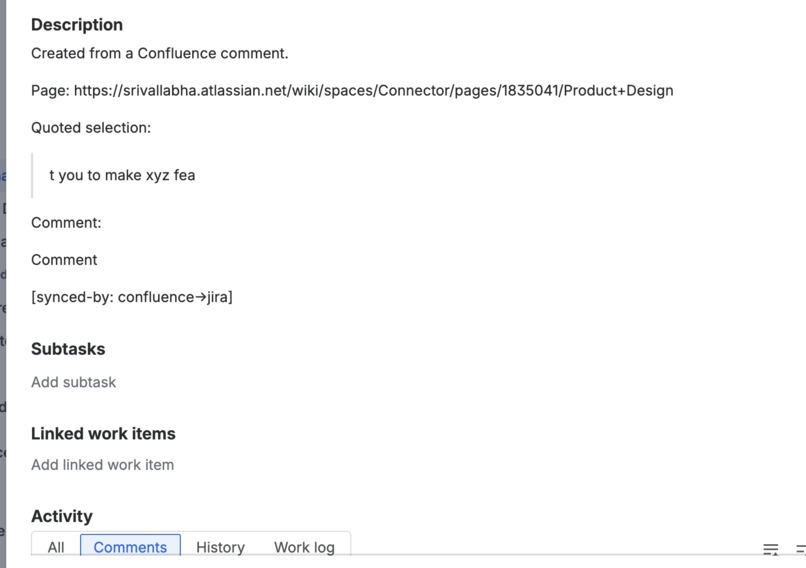This screenshot has width=806, height=568.
Task: Click the Linked work items heading
Action: tap(103, 433)
